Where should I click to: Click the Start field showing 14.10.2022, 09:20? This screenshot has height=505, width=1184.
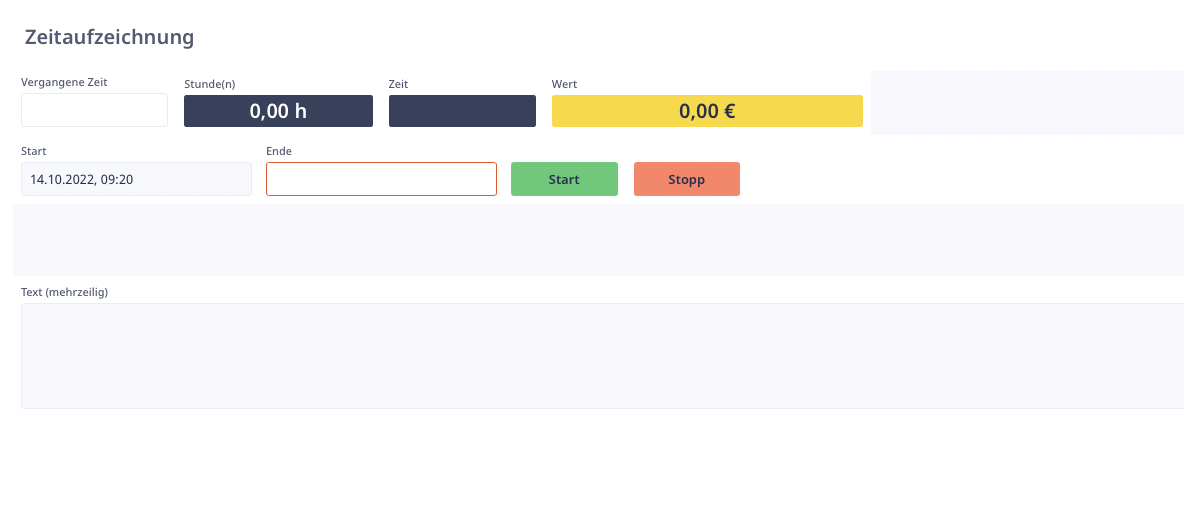pos(136,179)
